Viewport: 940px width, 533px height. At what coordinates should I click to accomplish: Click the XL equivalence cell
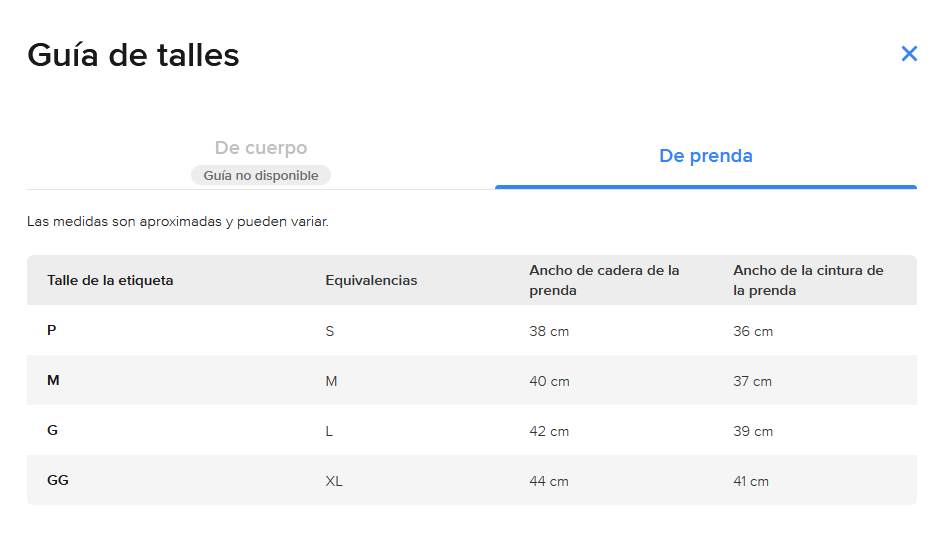[334, 481]
